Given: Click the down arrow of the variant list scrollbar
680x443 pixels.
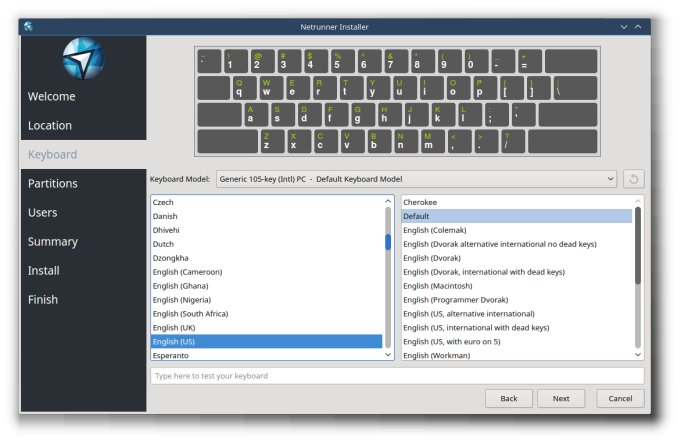Looking at the screenshot, I should (x=638, y=355).
